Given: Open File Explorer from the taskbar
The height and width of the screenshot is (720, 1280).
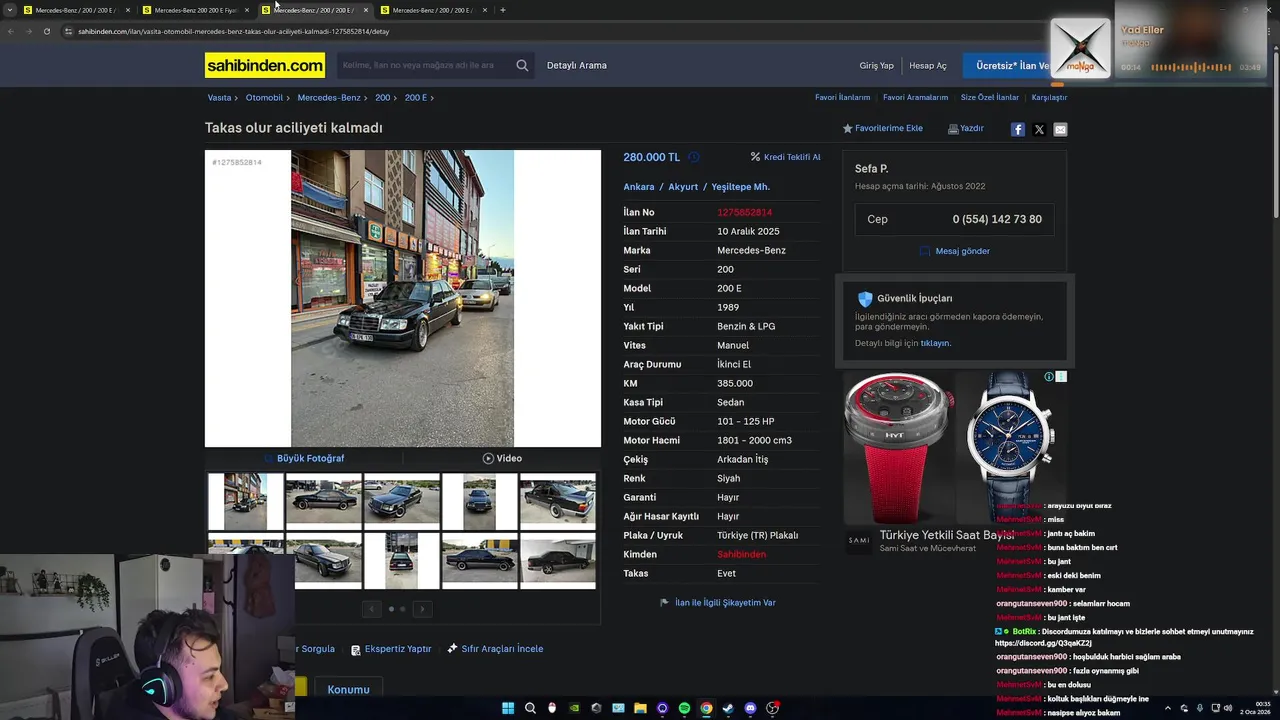Looking at the screenshot, I should click(640, 708).
